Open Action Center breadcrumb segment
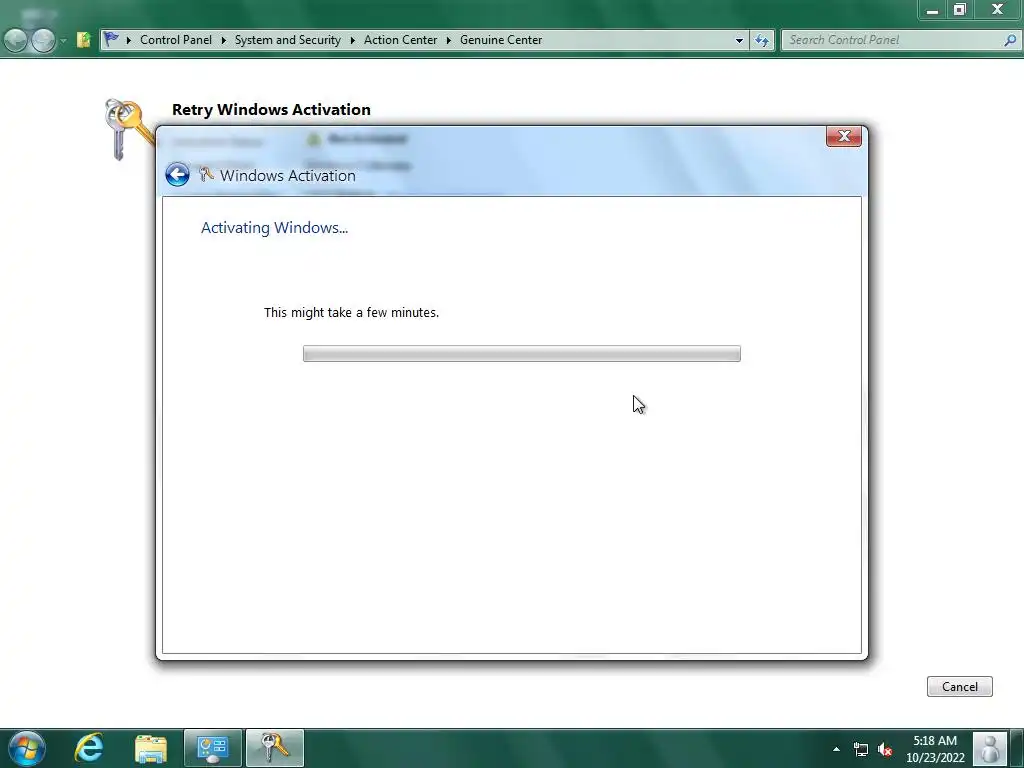This screenshot has height=768, width=1024. click(x=400, y=40)
